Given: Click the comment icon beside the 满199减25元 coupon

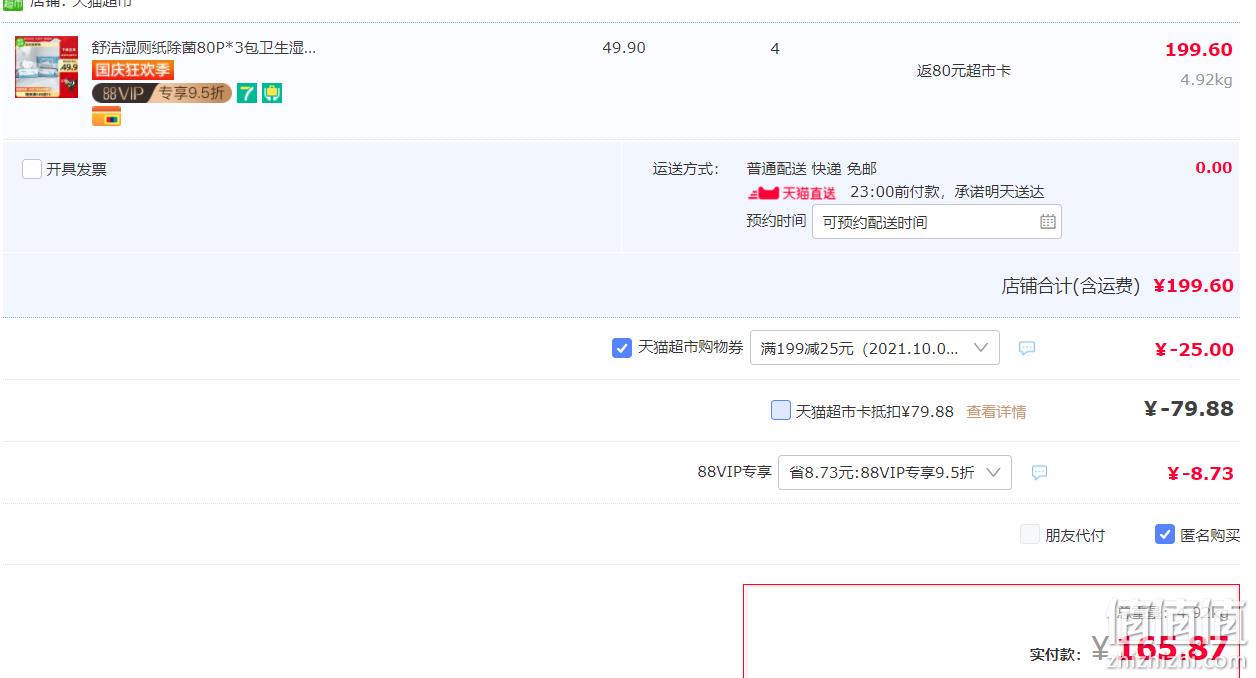Looking at the screenshot, I should (1027, 348).
